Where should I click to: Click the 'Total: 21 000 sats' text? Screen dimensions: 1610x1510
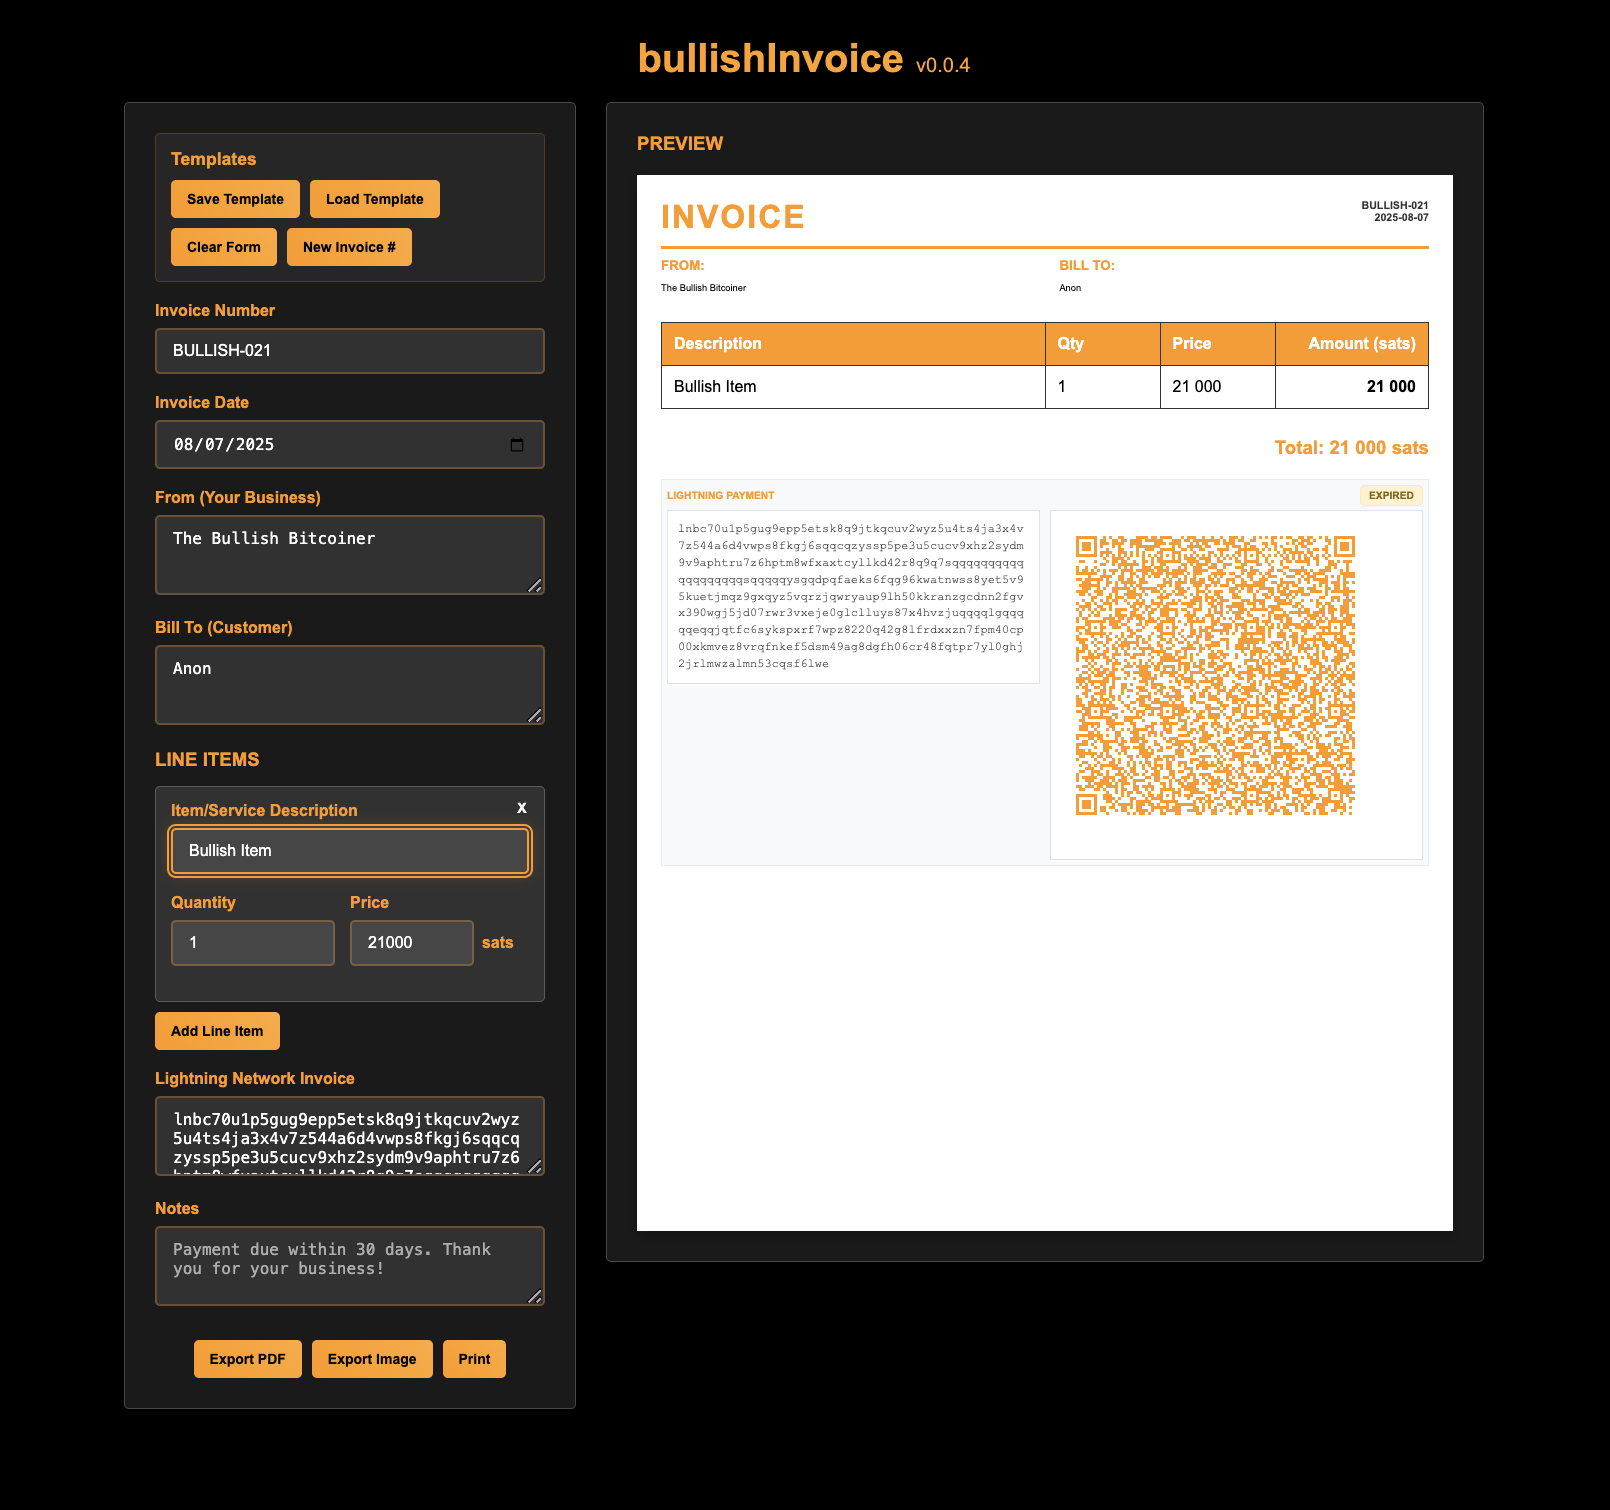coord(1351,448)
